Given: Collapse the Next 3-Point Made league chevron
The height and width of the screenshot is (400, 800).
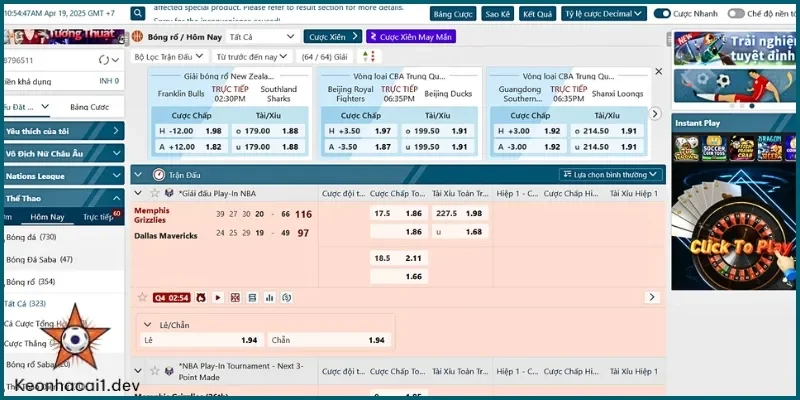Looking at the screenshot, I should coord(138,371).
